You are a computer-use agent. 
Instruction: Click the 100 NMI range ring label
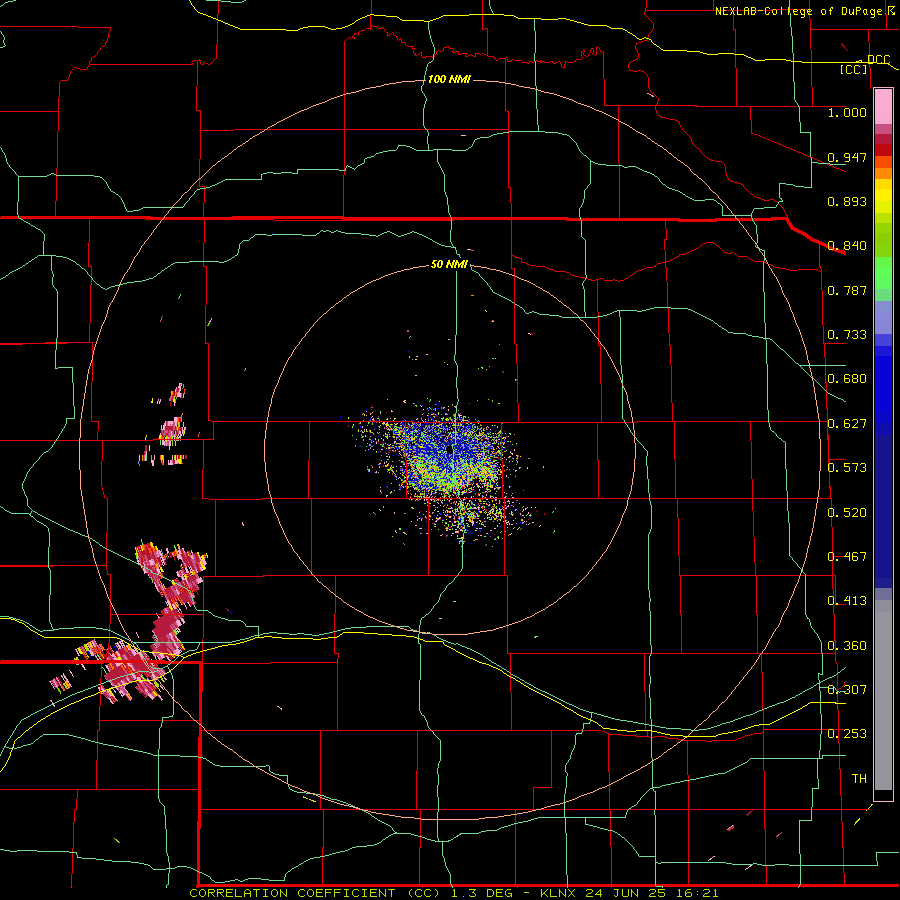click(x=449, y=79)
